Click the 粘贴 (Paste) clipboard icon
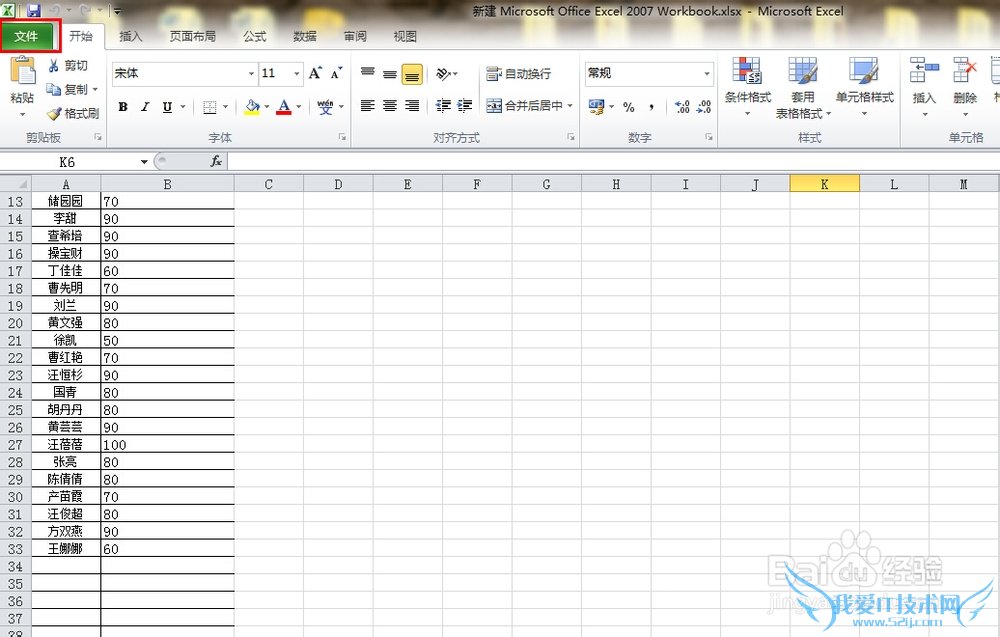This screenshot has width=1000, height=637. coord(22,71)
